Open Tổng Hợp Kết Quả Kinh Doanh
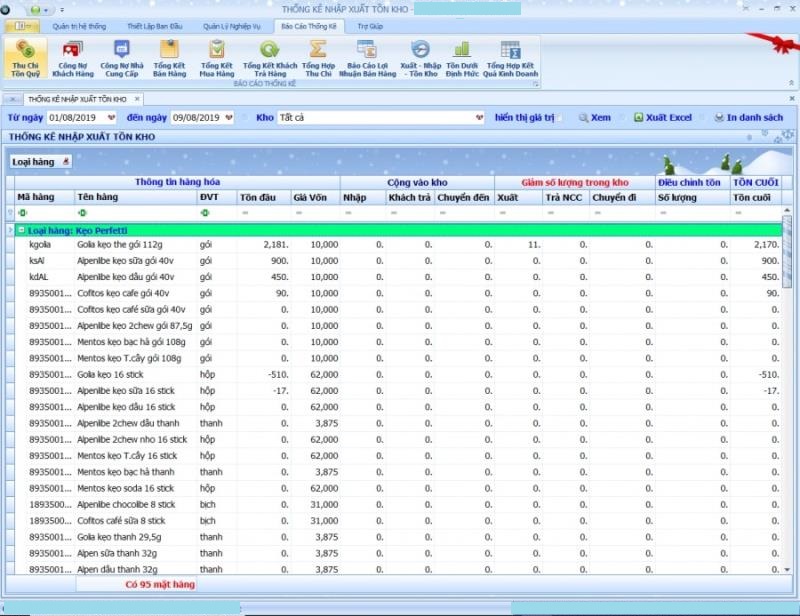Viewport: 800px width, 616px height. pyautogui.click(x=510, y=58)
